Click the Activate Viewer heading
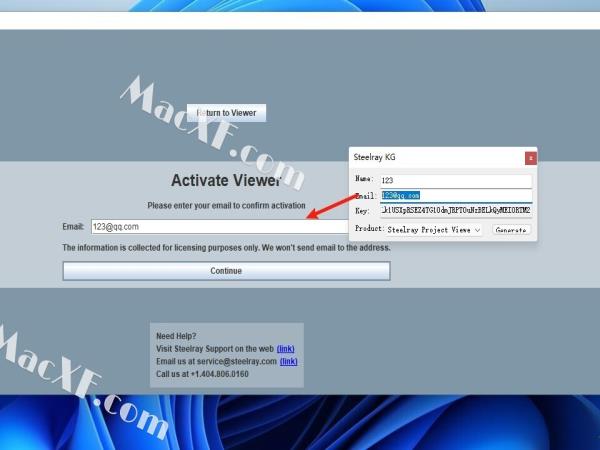Screen dimensions: 600x450 click(226, 180)
